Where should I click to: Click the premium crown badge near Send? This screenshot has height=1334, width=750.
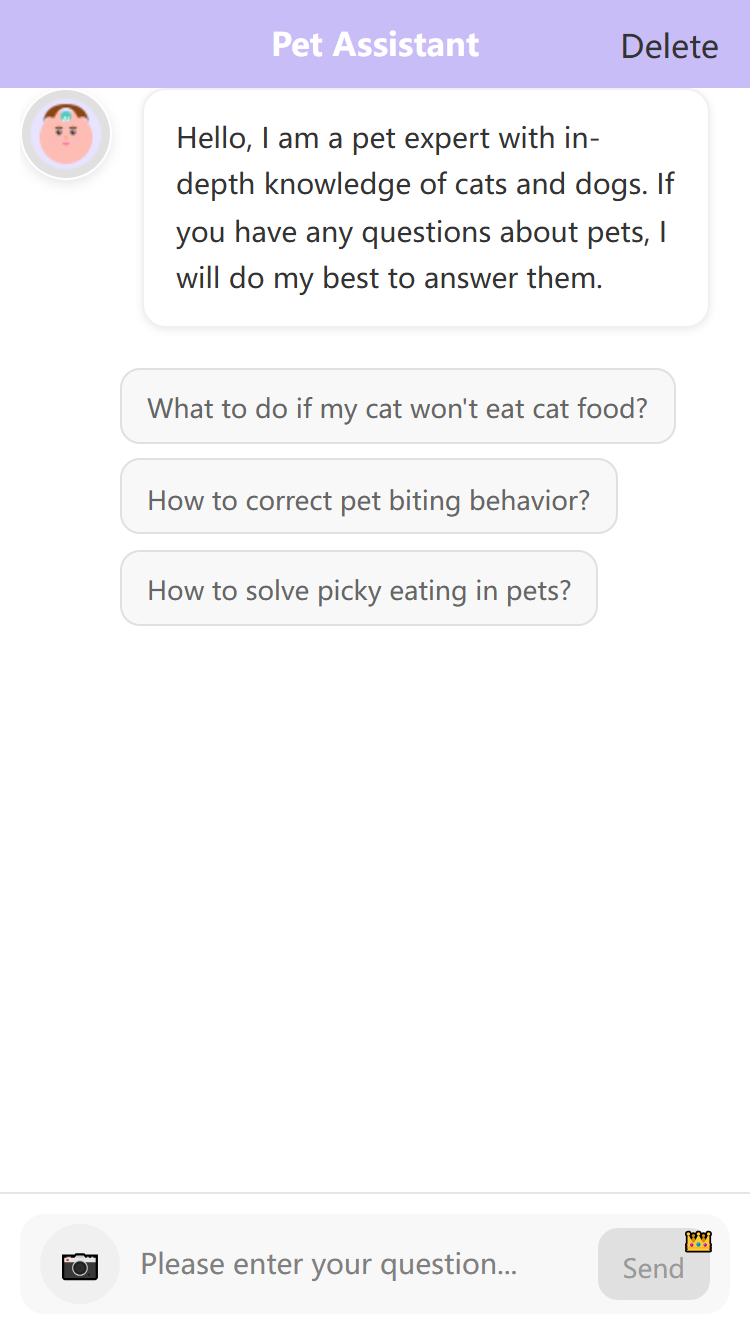[x=698, y=1241]
